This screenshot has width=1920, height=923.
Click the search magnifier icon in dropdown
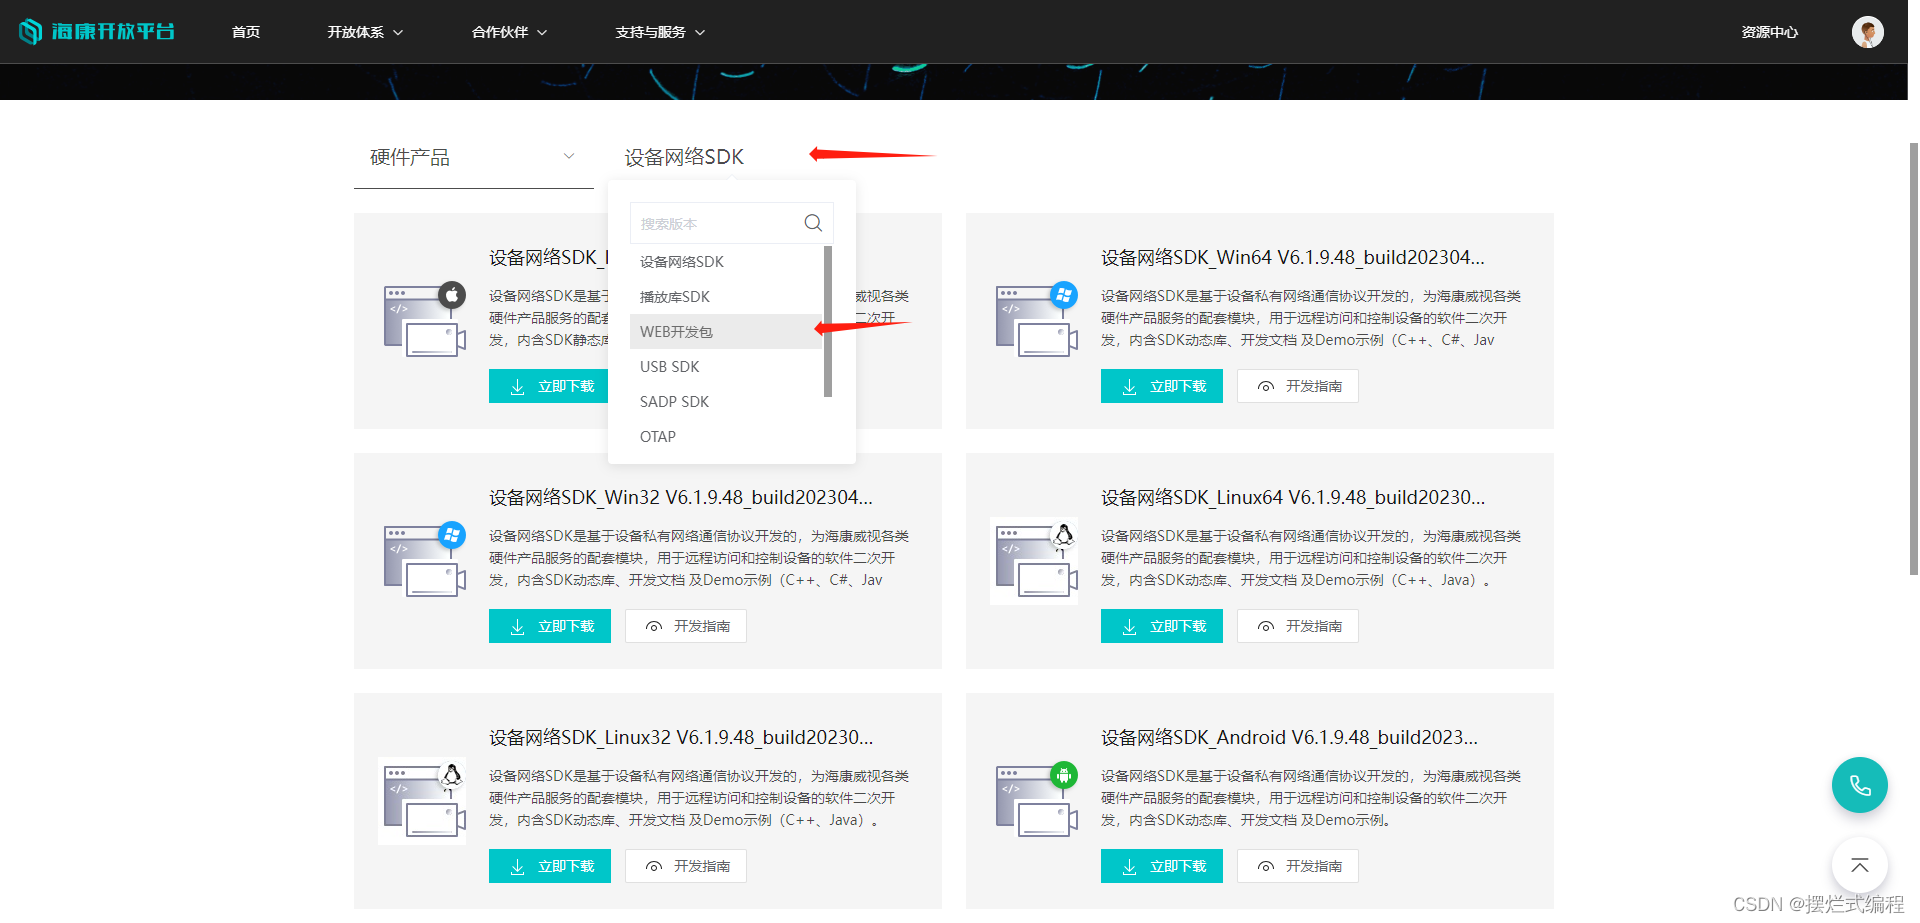(813, 223)
